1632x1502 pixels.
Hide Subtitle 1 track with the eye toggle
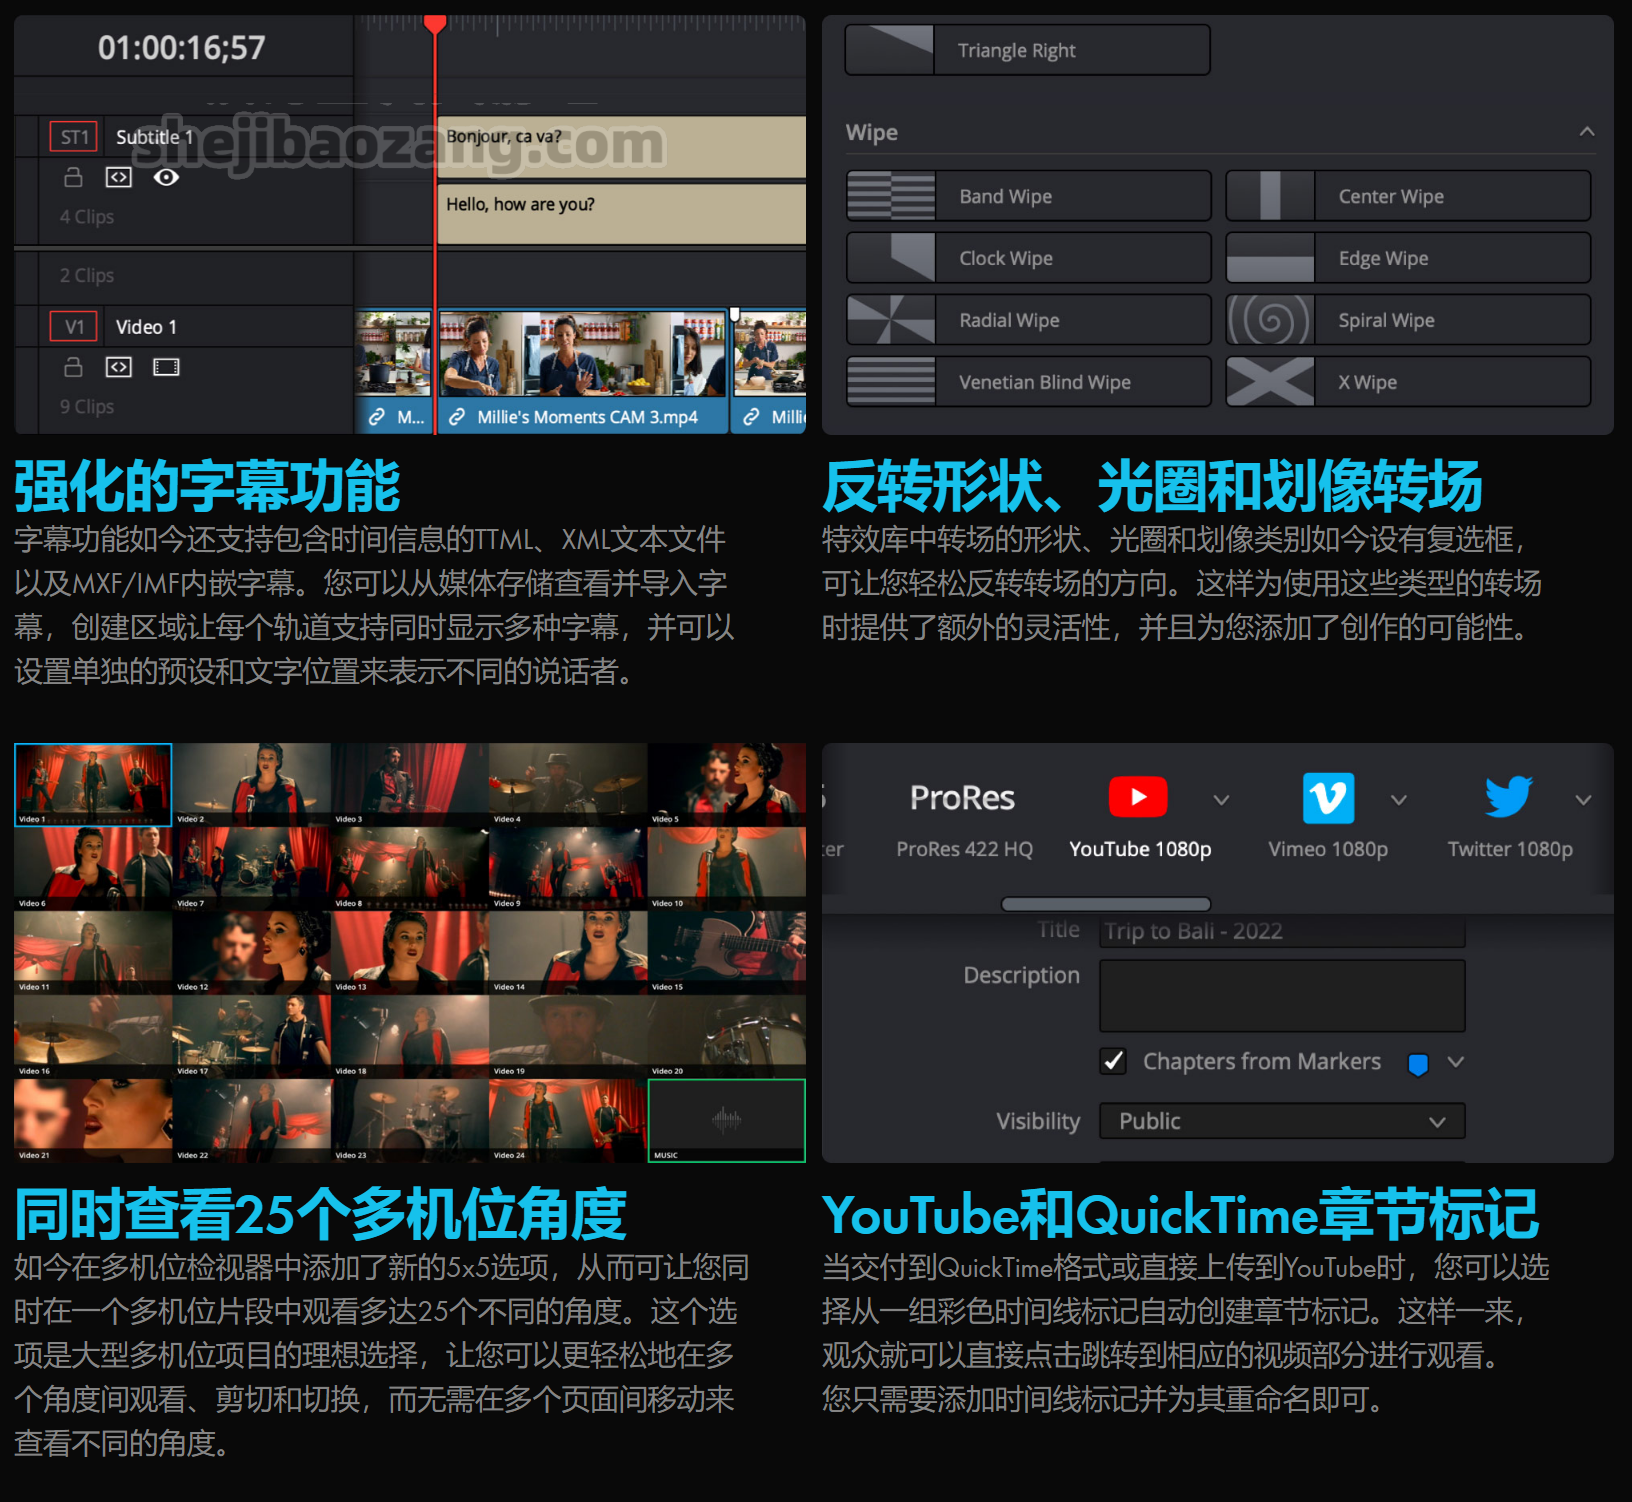[x=166, y=176]
